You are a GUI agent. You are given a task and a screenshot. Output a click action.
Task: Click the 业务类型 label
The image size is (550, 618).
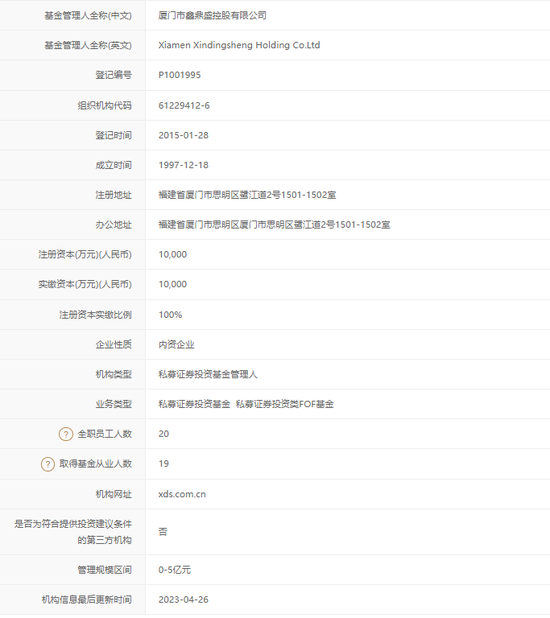click(114, 404)
